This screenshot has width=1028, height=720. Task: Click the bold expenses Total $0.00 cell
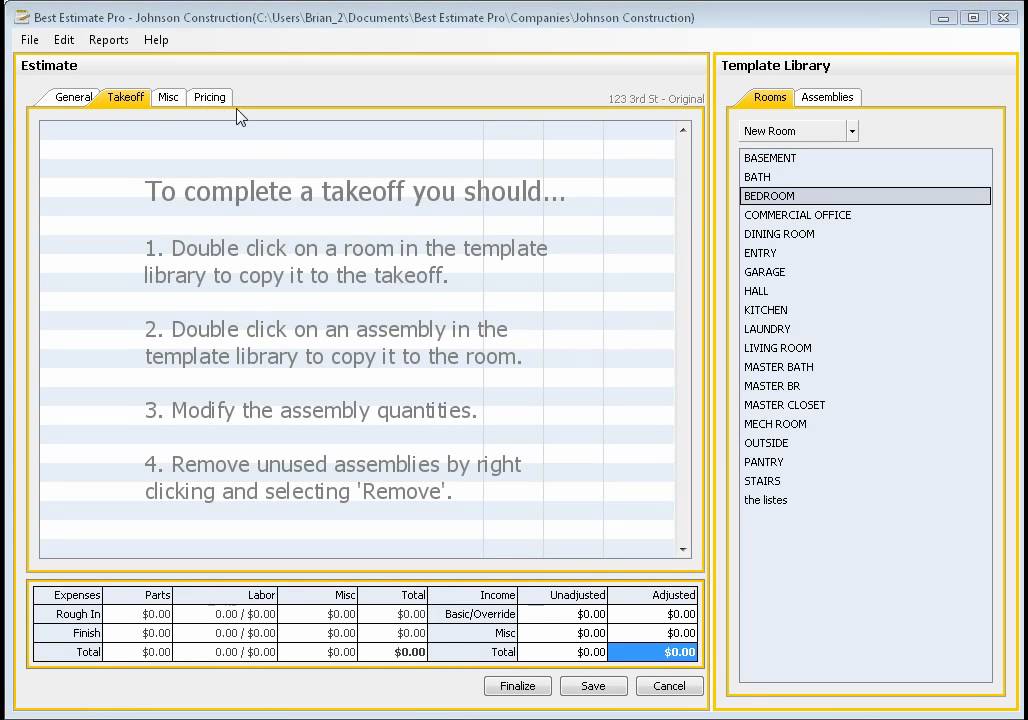[393, 652]
